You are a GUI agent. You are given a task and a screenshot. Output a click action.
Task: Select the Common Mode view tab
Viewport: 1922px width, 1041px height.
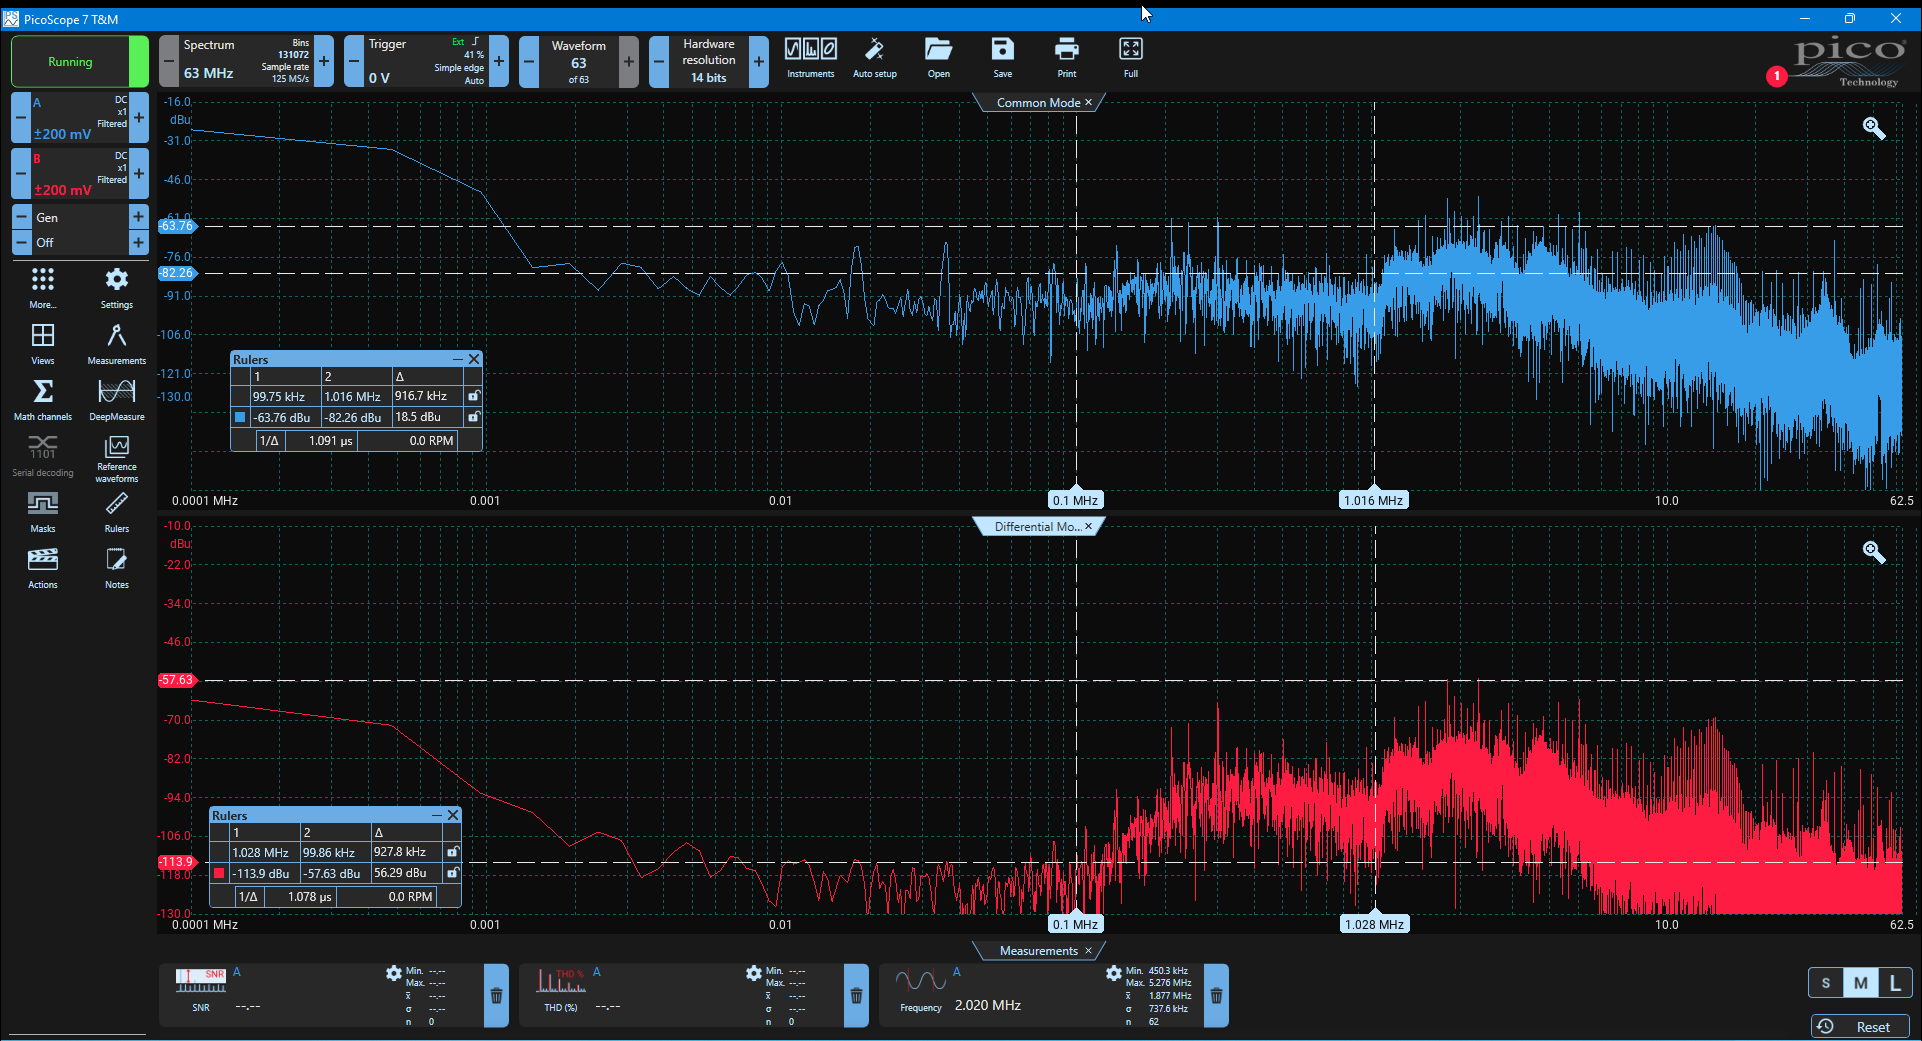coord(1037,103)
